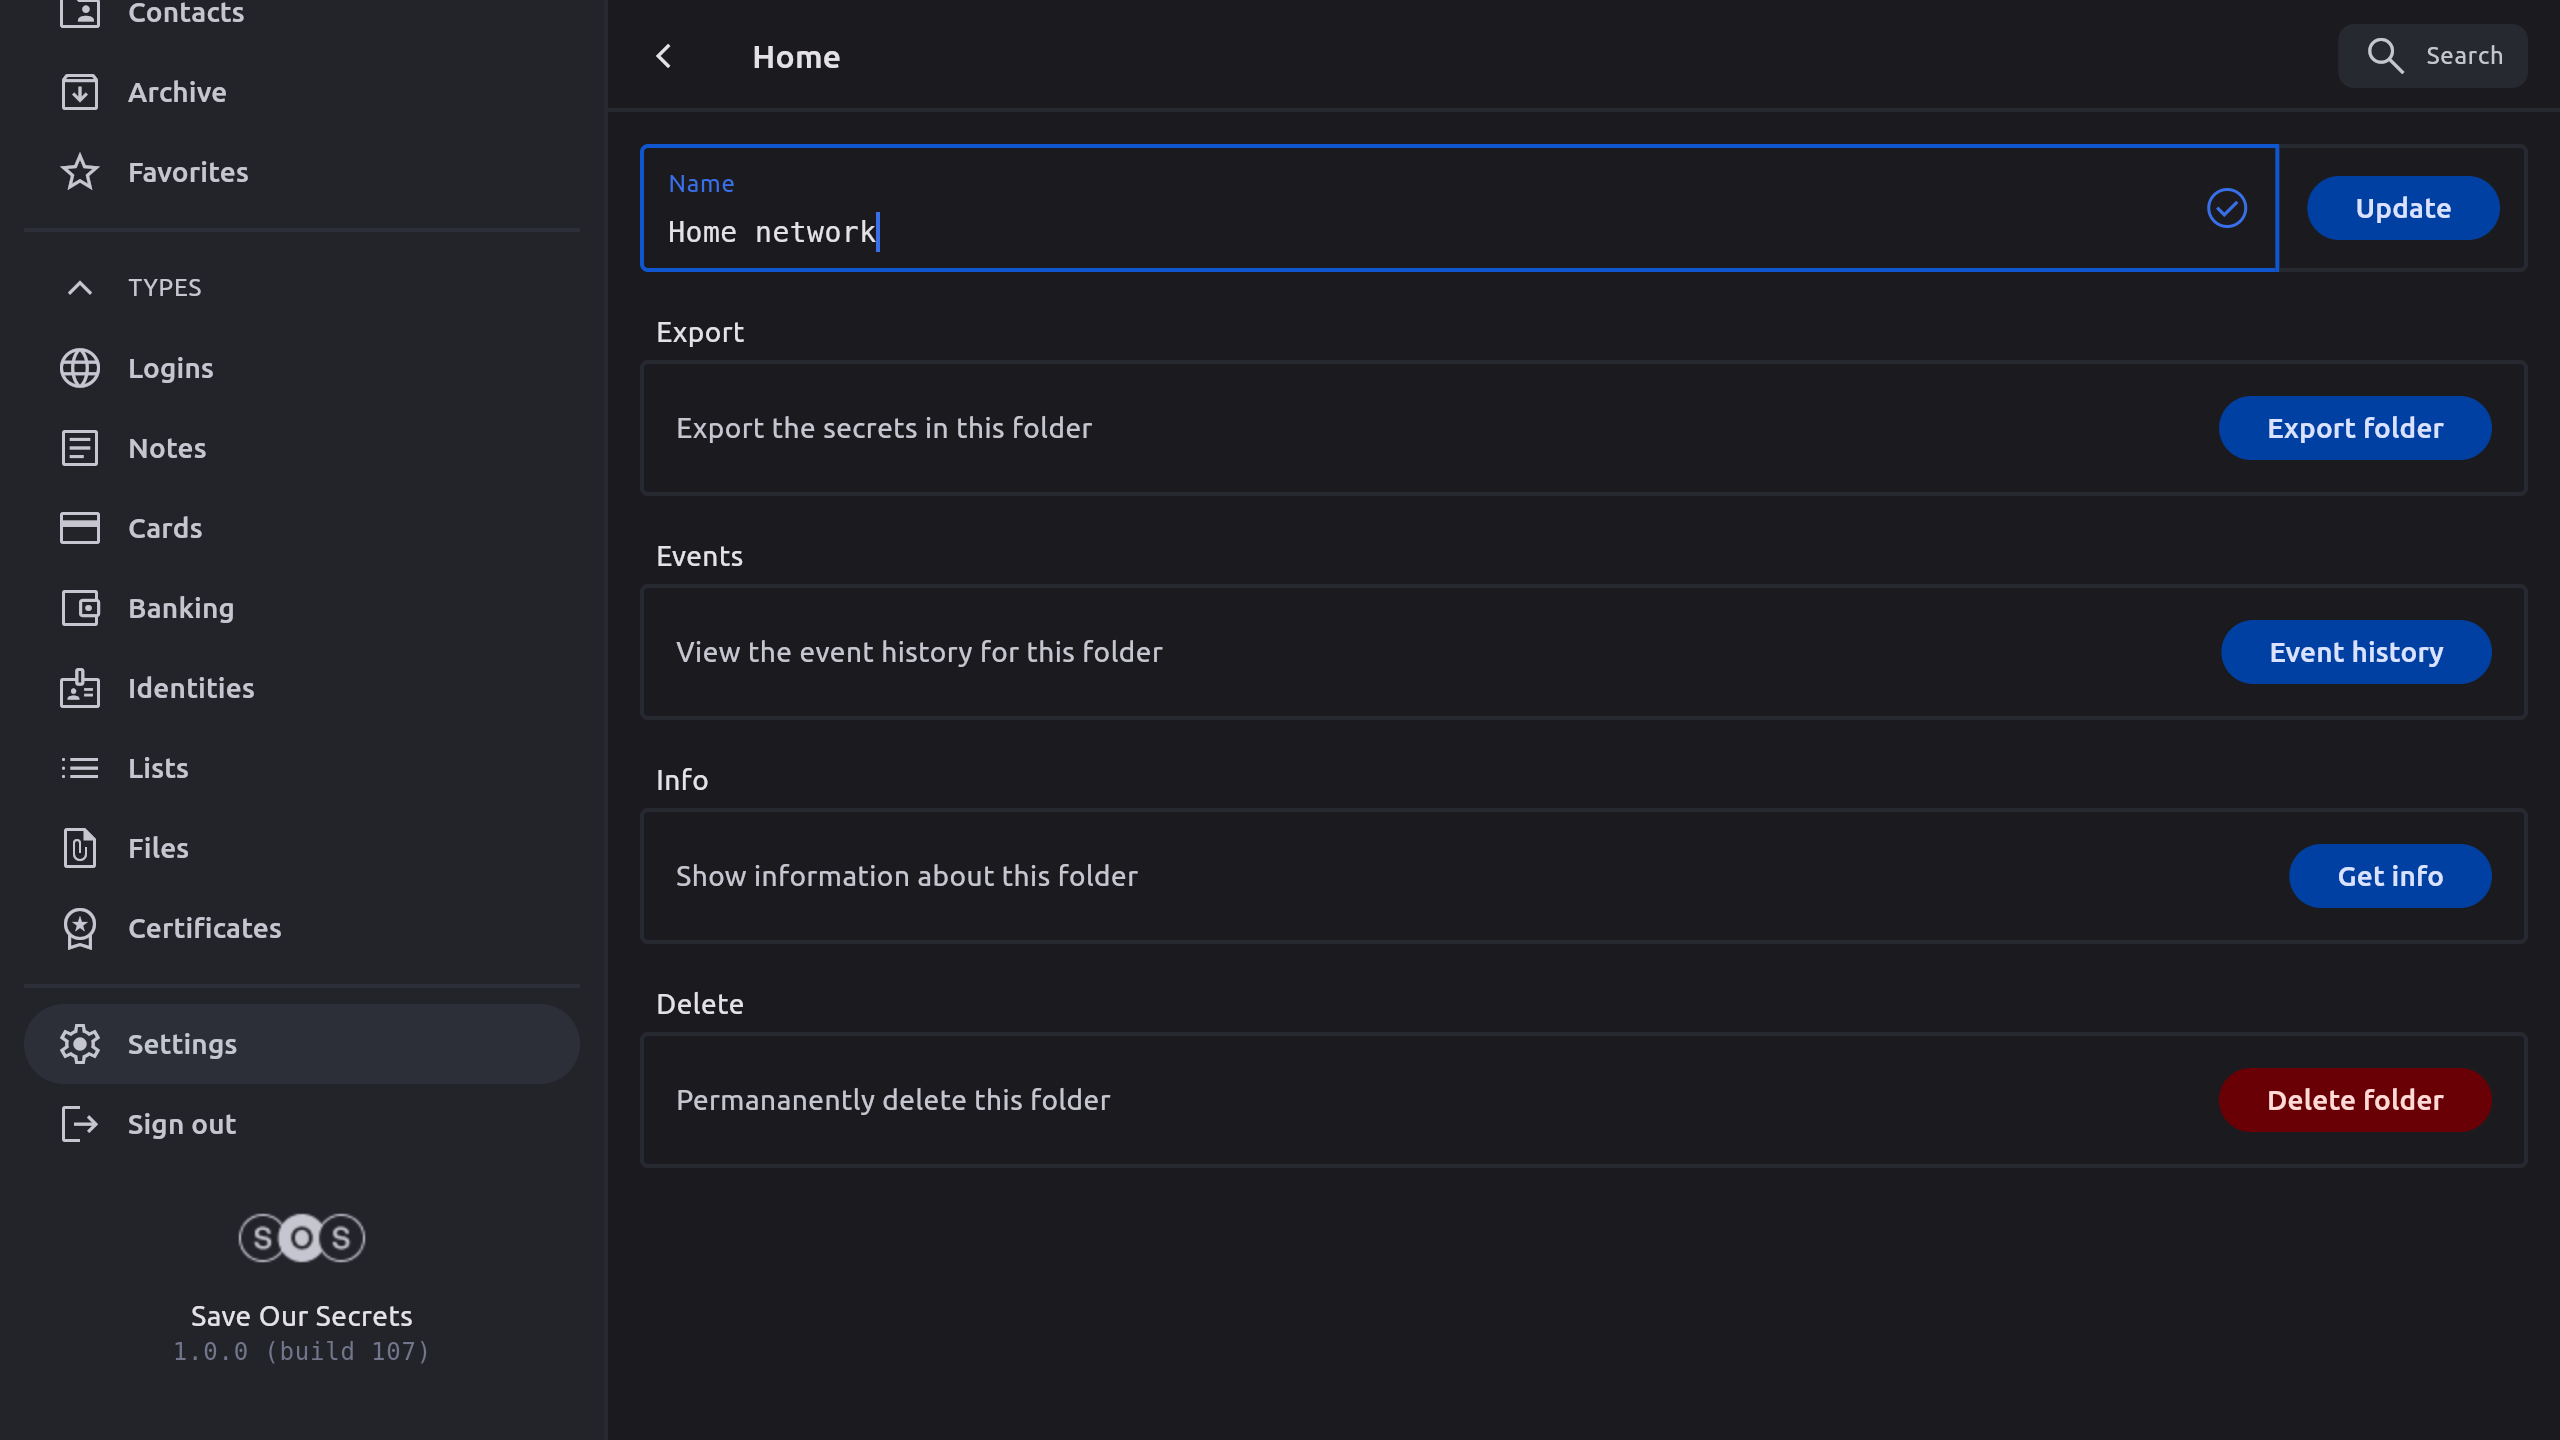Click the Archive download-box icon
Viewport: 2560px width, 1440px height.
[x=80, y=92]
